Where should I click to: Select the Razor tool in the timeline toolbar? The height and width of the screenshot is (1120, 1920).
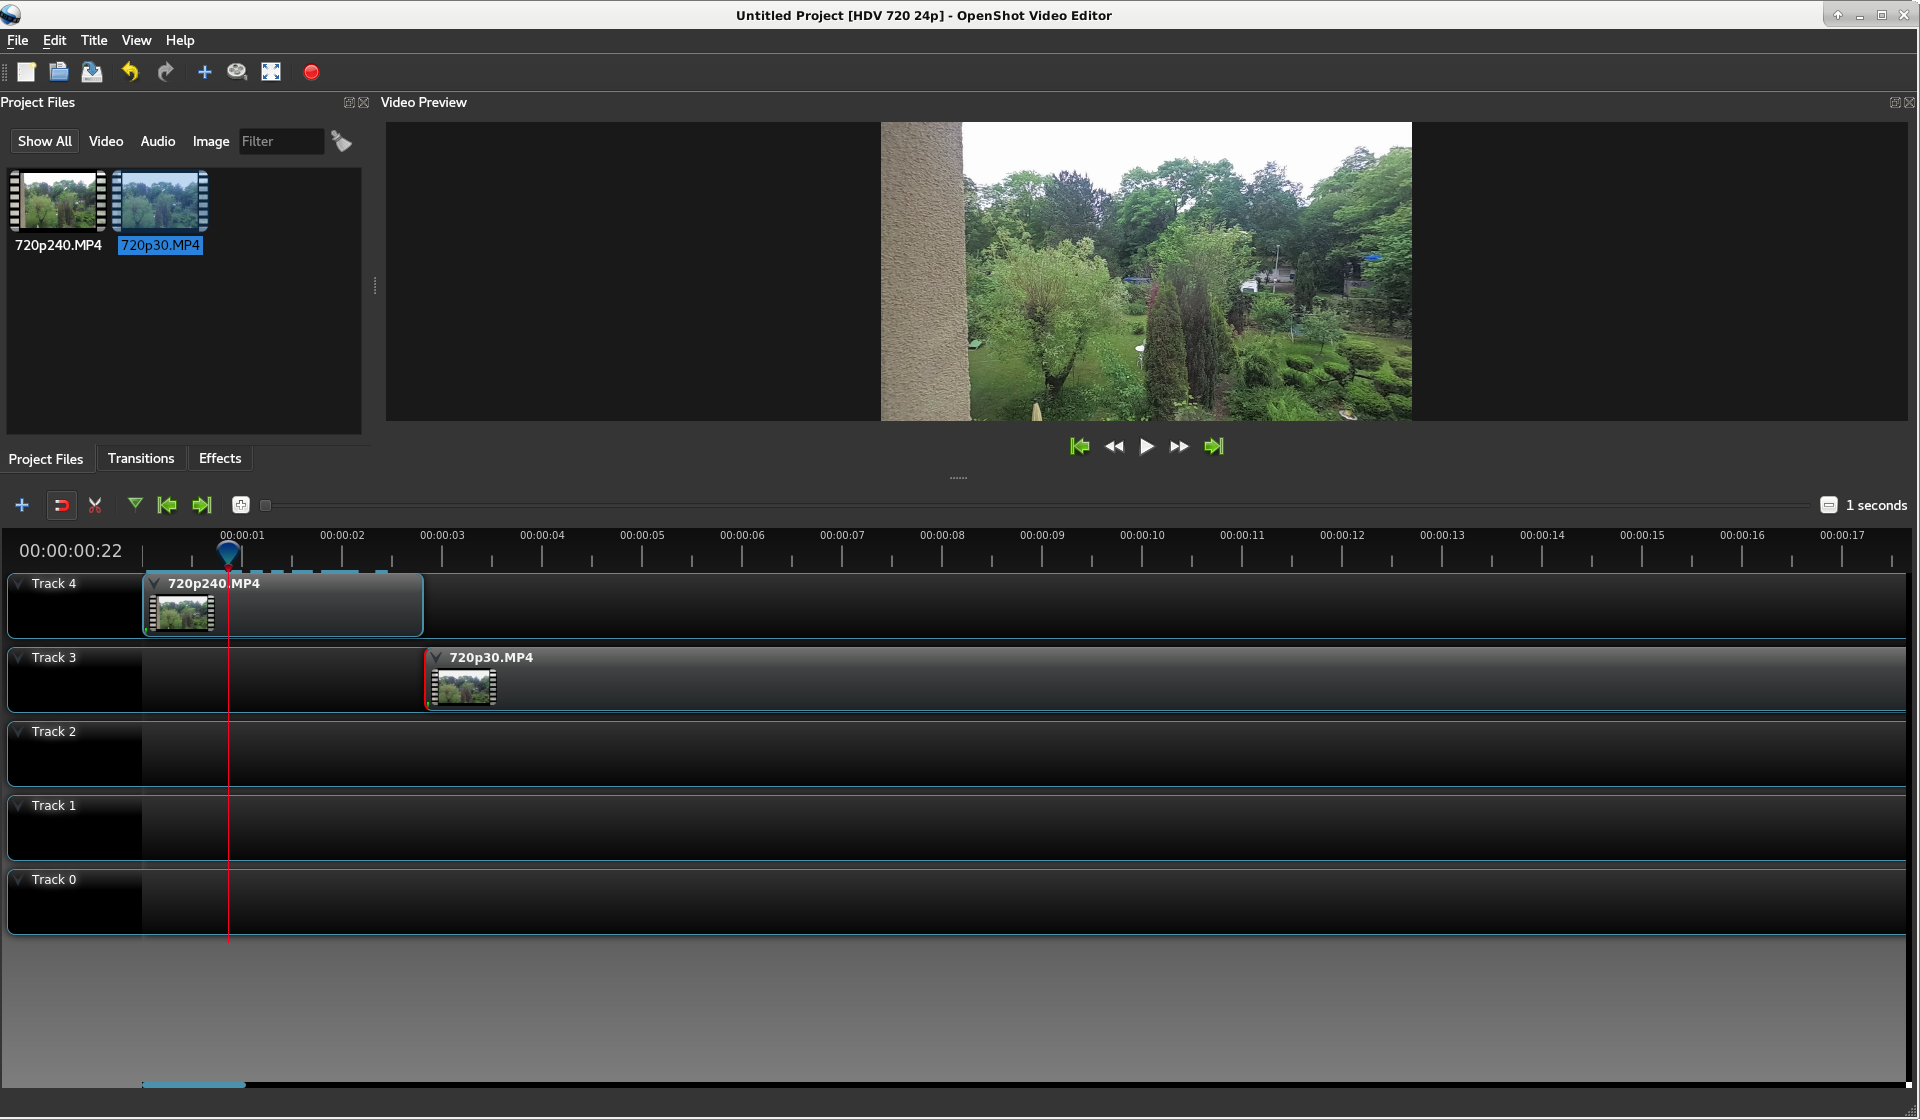click(95, 505)
